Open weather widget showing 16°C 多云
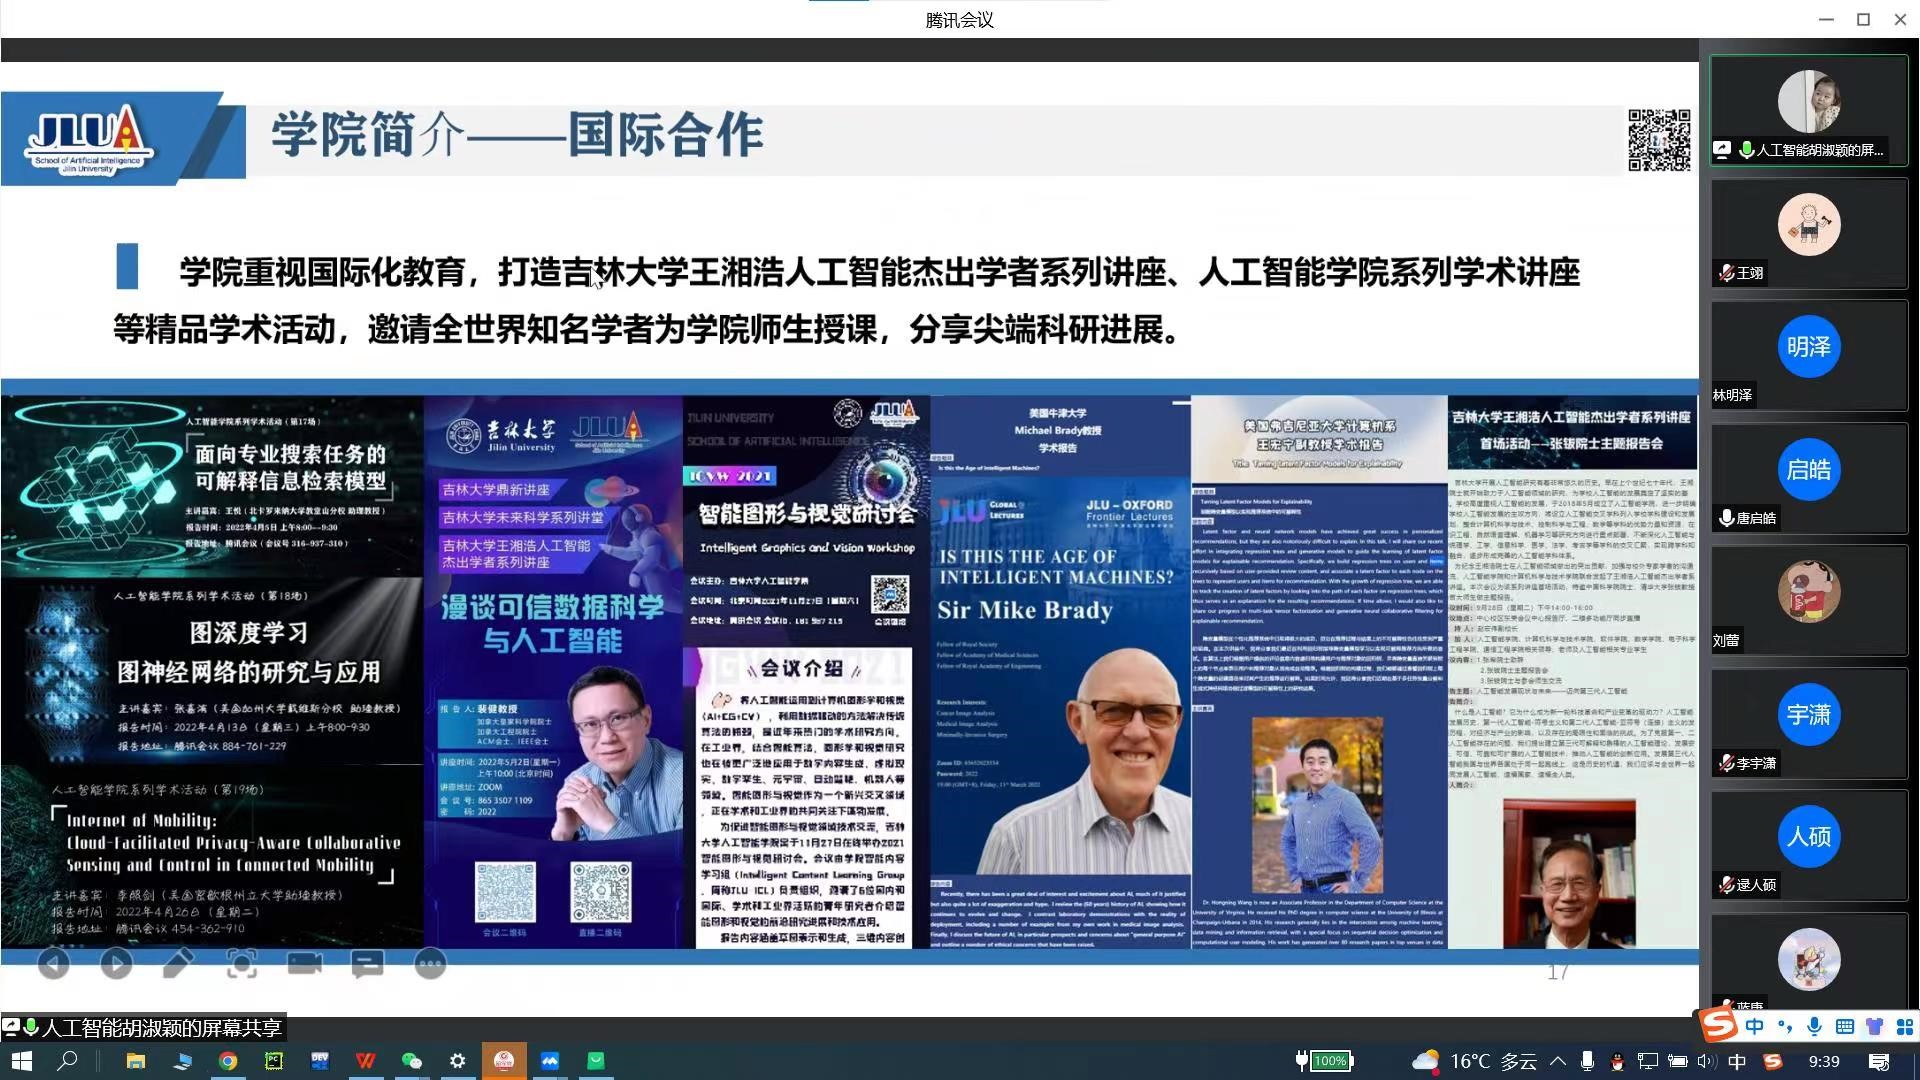This screenshot has width=1920, height=1080. coord(1472,1061)
